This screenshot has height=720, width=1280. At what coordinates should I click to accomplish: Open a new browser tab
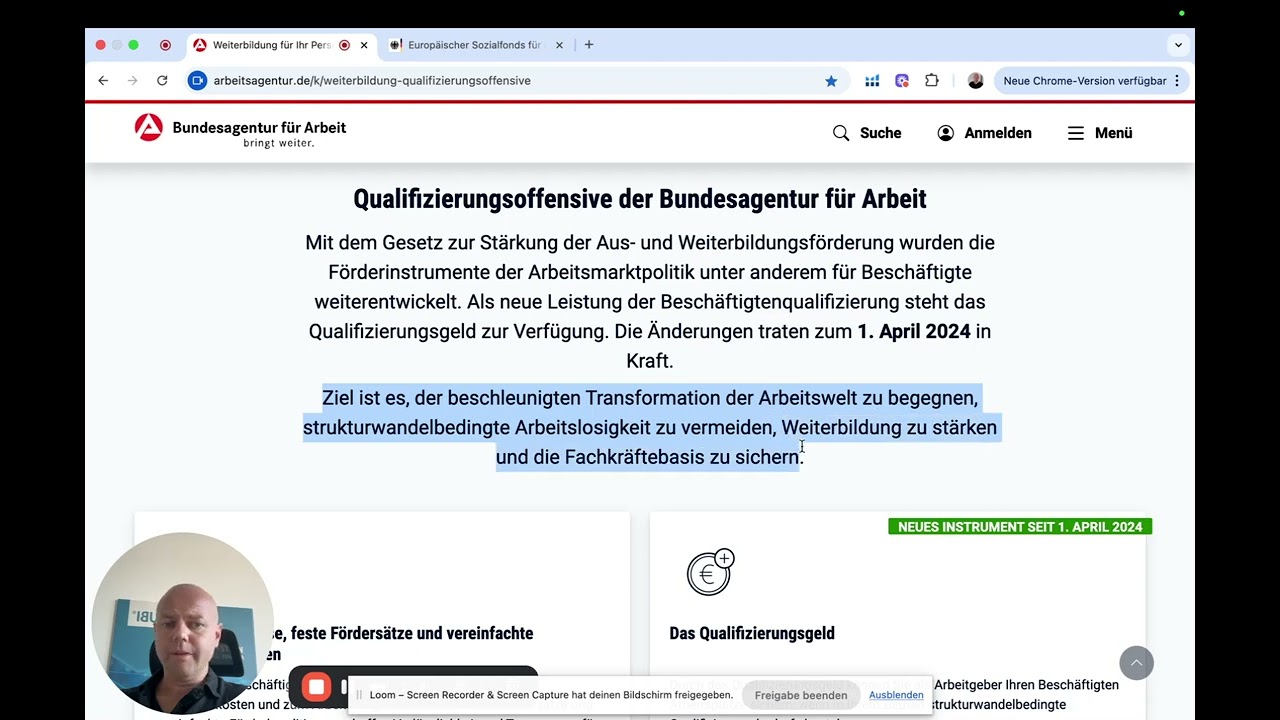pyautogui.click(x=589, y=45)
